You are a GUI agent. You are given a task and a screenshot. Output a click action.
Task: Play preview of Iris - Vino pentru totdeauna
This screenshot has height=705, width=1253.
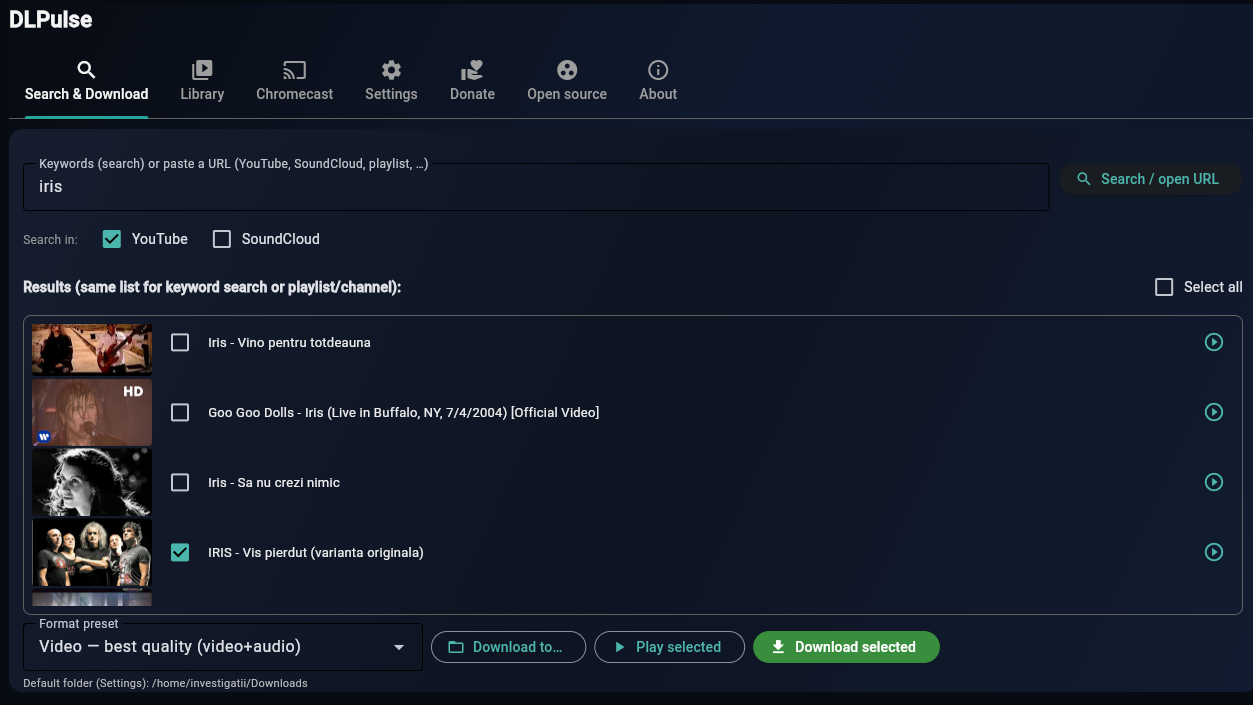tap(1214, 342)
